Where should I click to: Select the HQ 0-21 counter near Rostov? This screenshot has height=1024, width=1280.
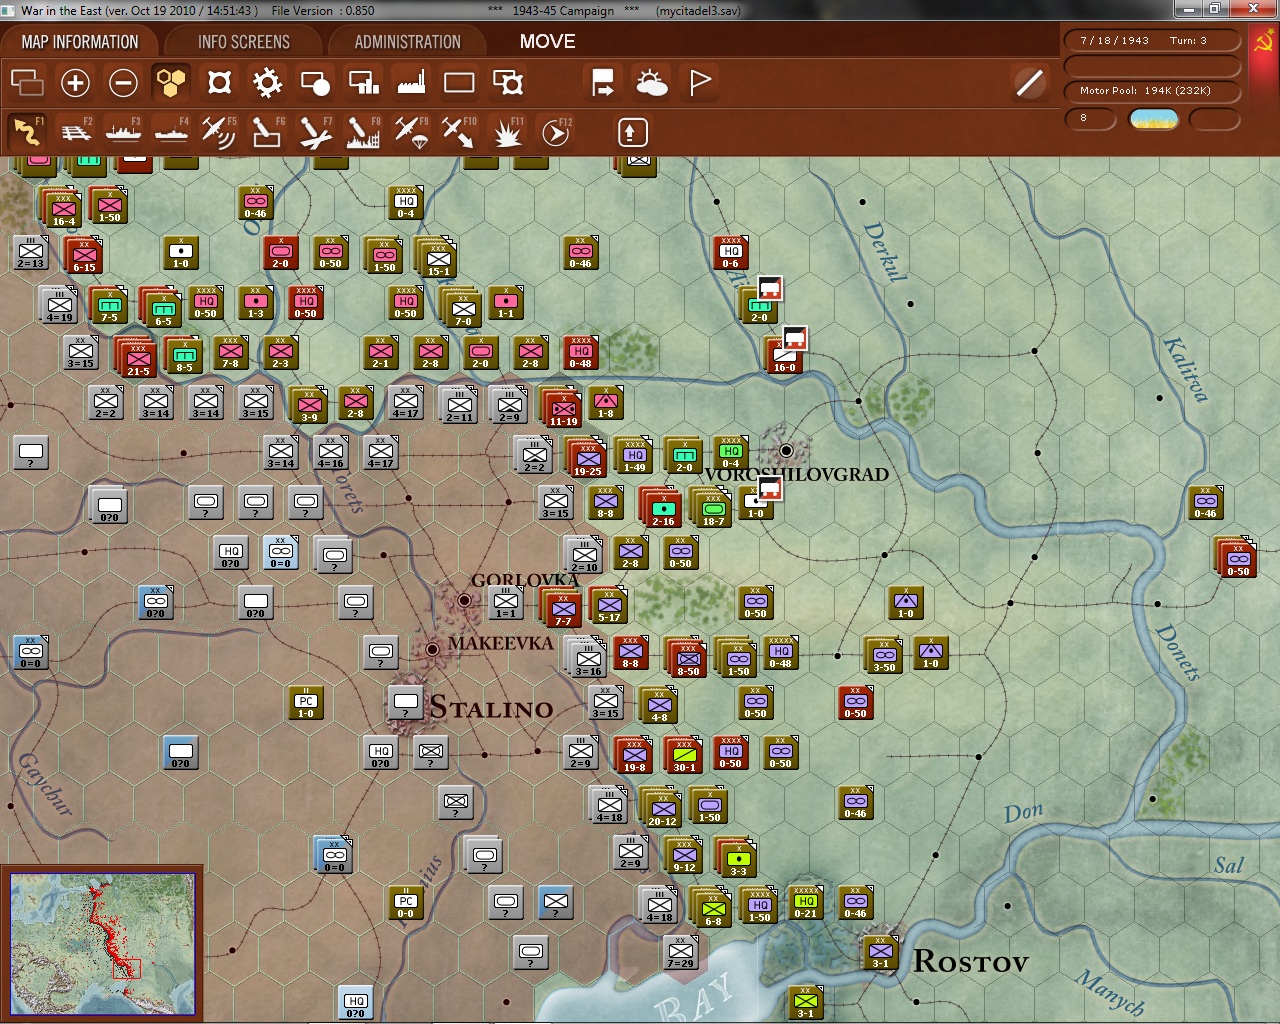click(805, 903)
